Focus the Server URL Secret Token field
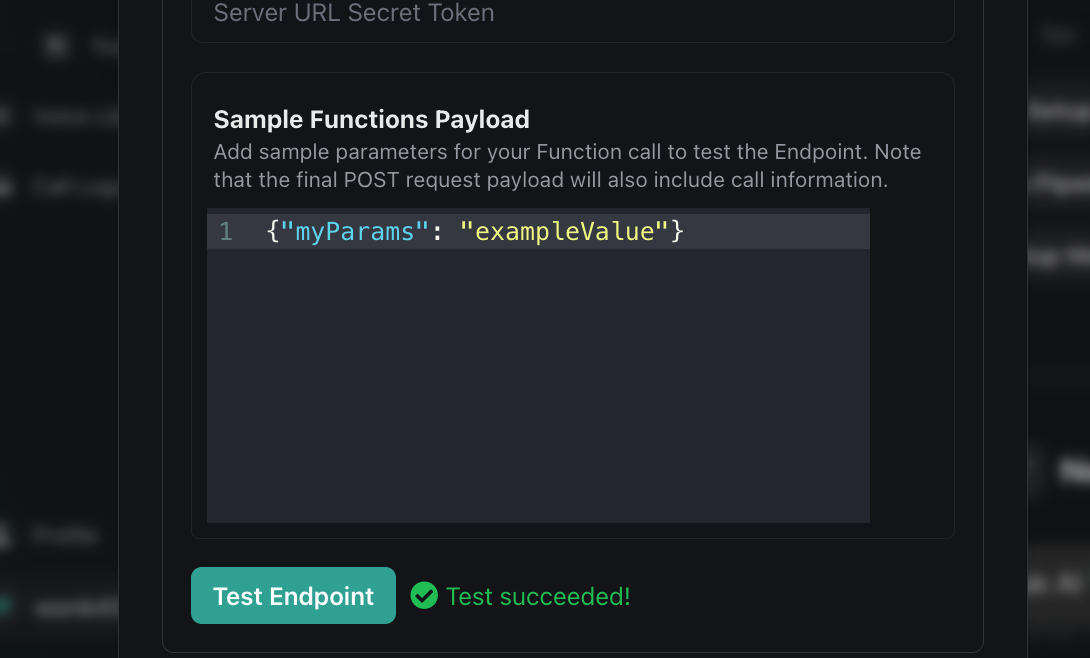Viewport: 1090px width, 658px height. click(570, 14)
